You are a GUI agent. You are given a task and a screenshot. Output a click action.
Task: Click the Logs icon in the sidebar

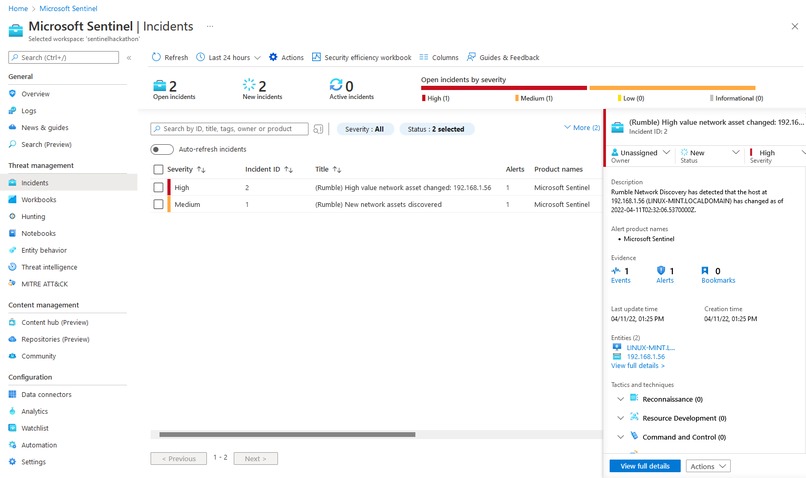(12, 111)
